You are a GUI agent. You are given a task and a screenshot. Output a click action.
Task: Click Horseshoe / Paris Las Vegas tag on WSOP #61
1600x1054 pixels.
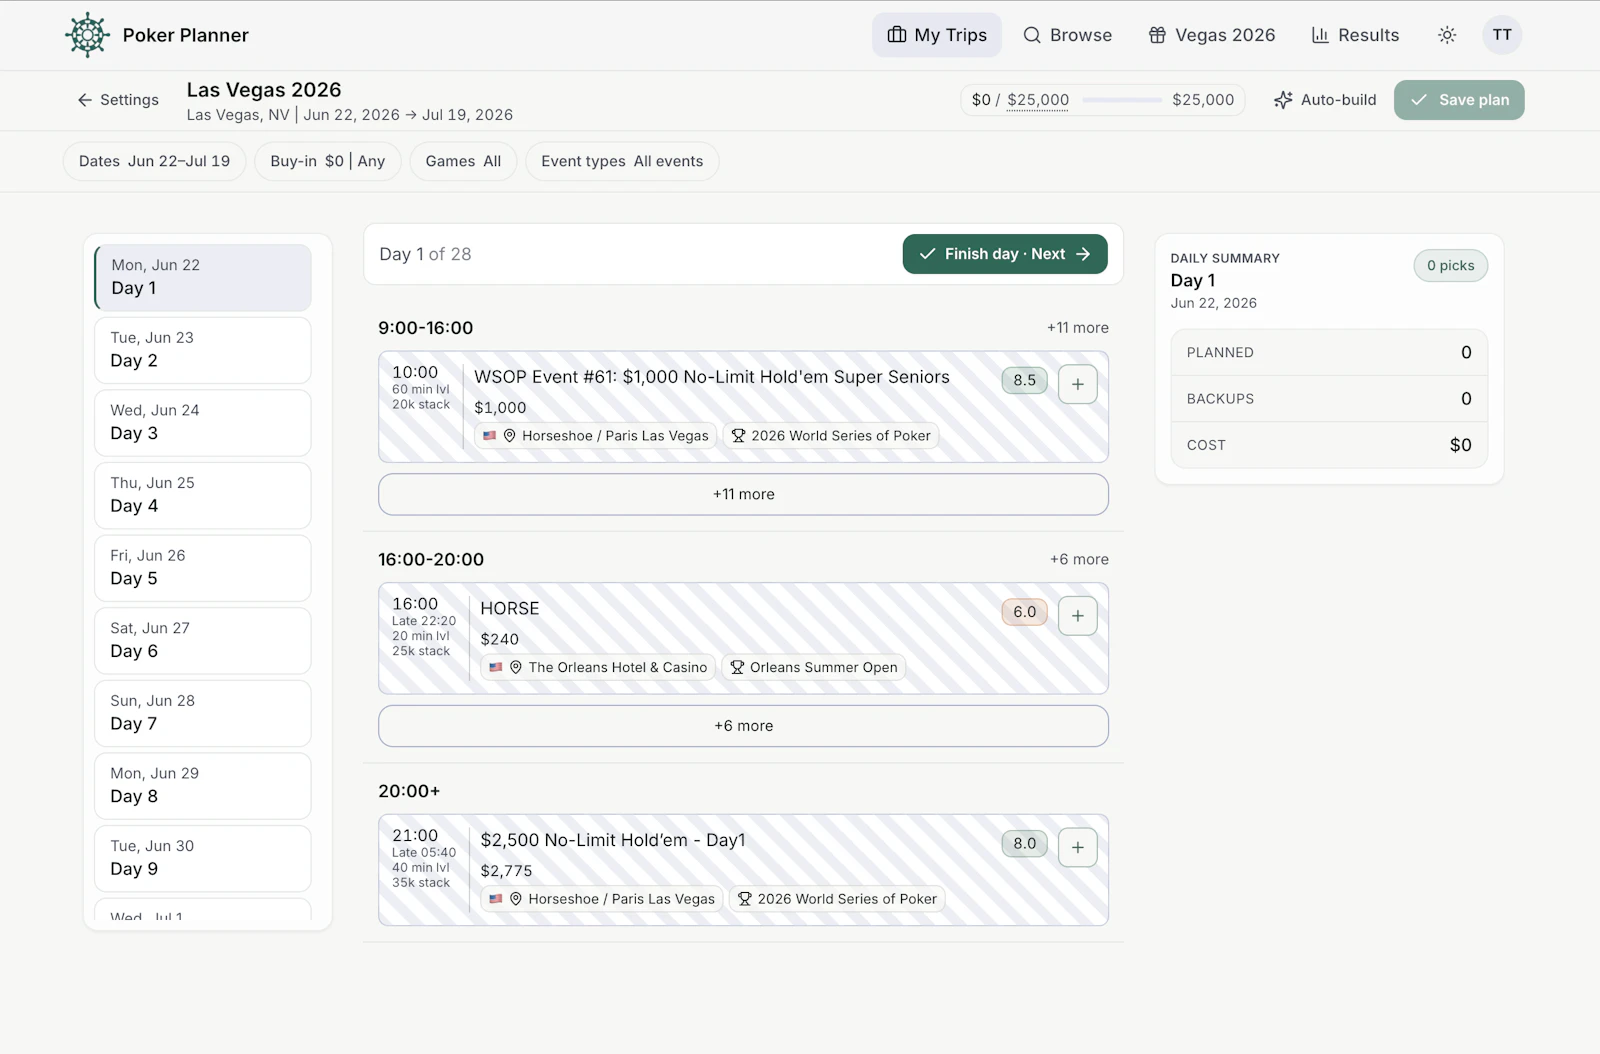595,436
